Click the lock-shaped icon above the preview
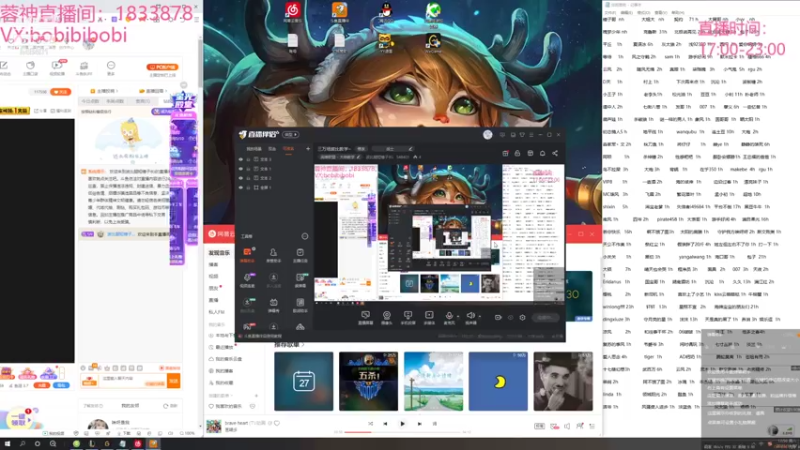The image size is (800, 450). pos(517,153)
